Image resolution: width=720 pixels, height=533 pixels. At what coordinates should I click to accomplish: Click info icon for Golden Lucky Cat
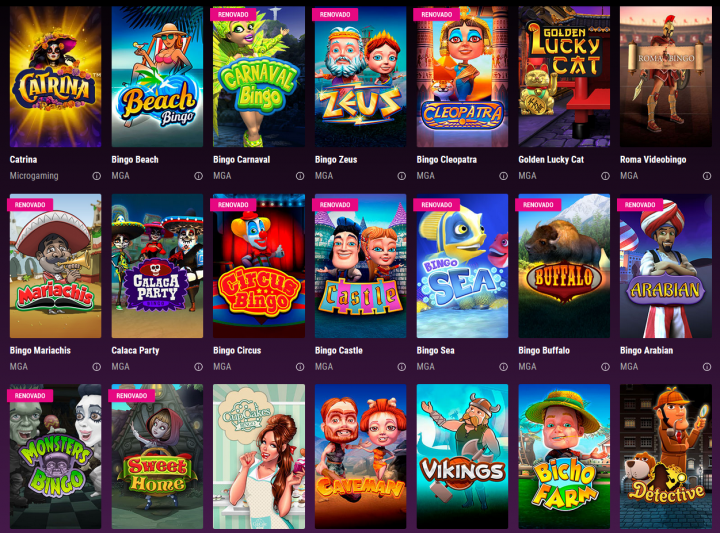[605, 176]
